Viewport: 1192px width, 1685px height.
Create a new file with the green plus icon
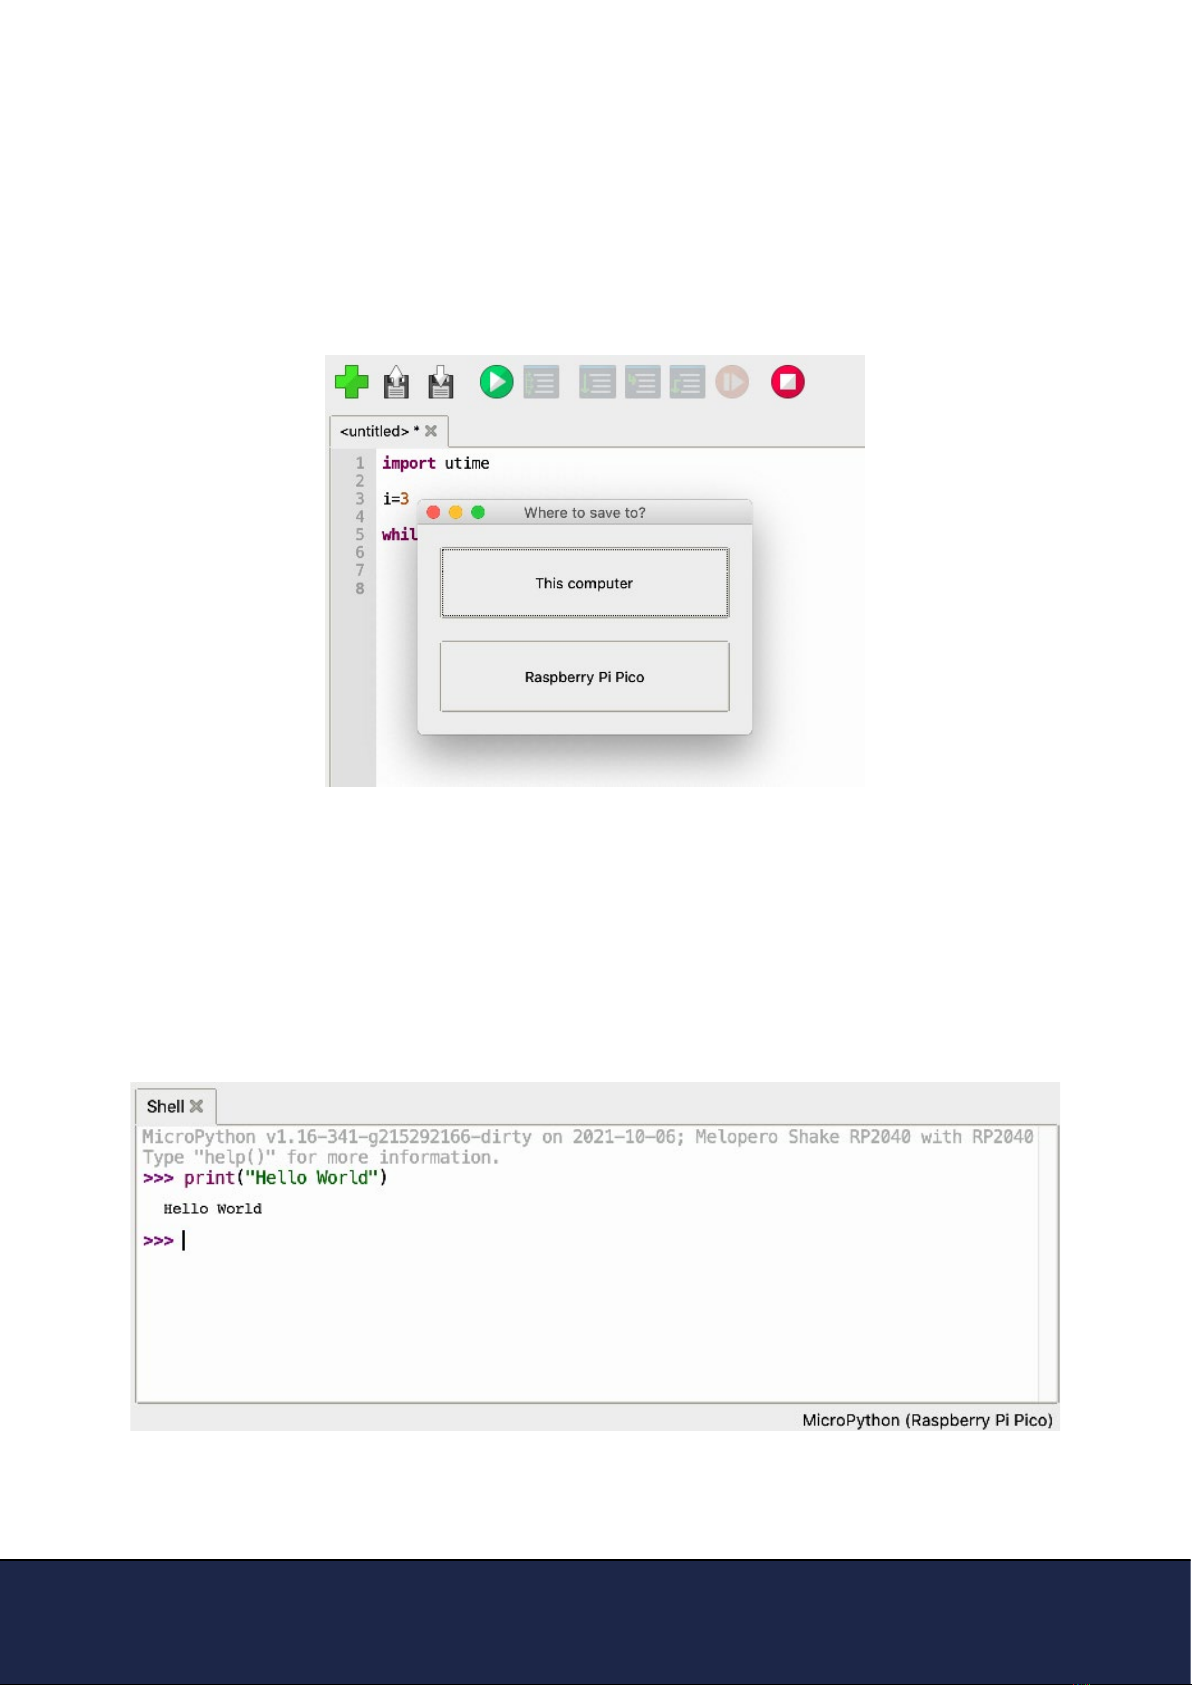click(x=351, y=382)
